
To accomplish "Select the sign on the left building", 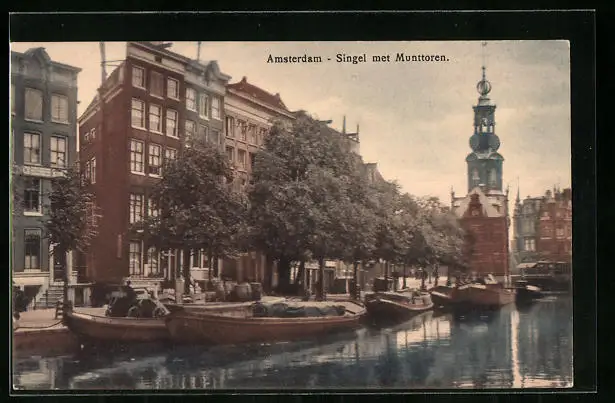I will [42, 172].
